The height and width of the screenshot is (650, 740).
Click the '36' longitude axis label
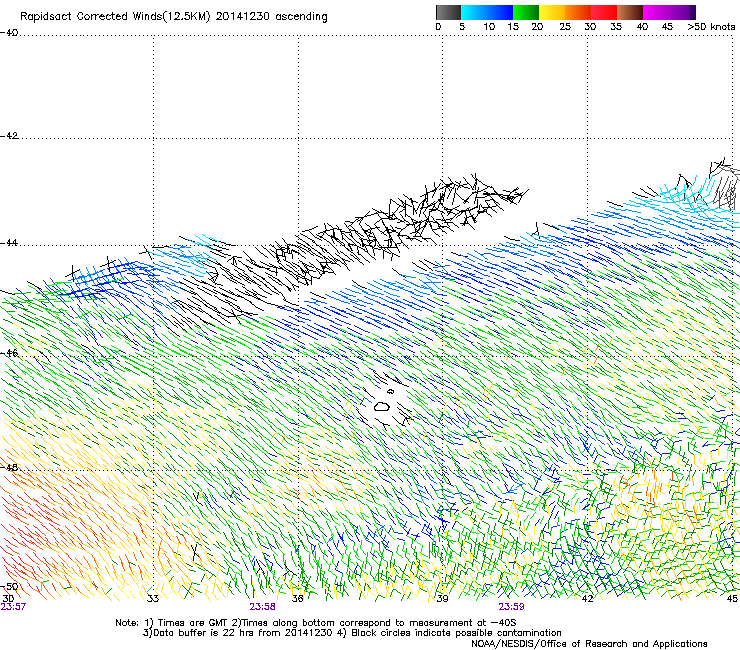(x=297, y=599)
